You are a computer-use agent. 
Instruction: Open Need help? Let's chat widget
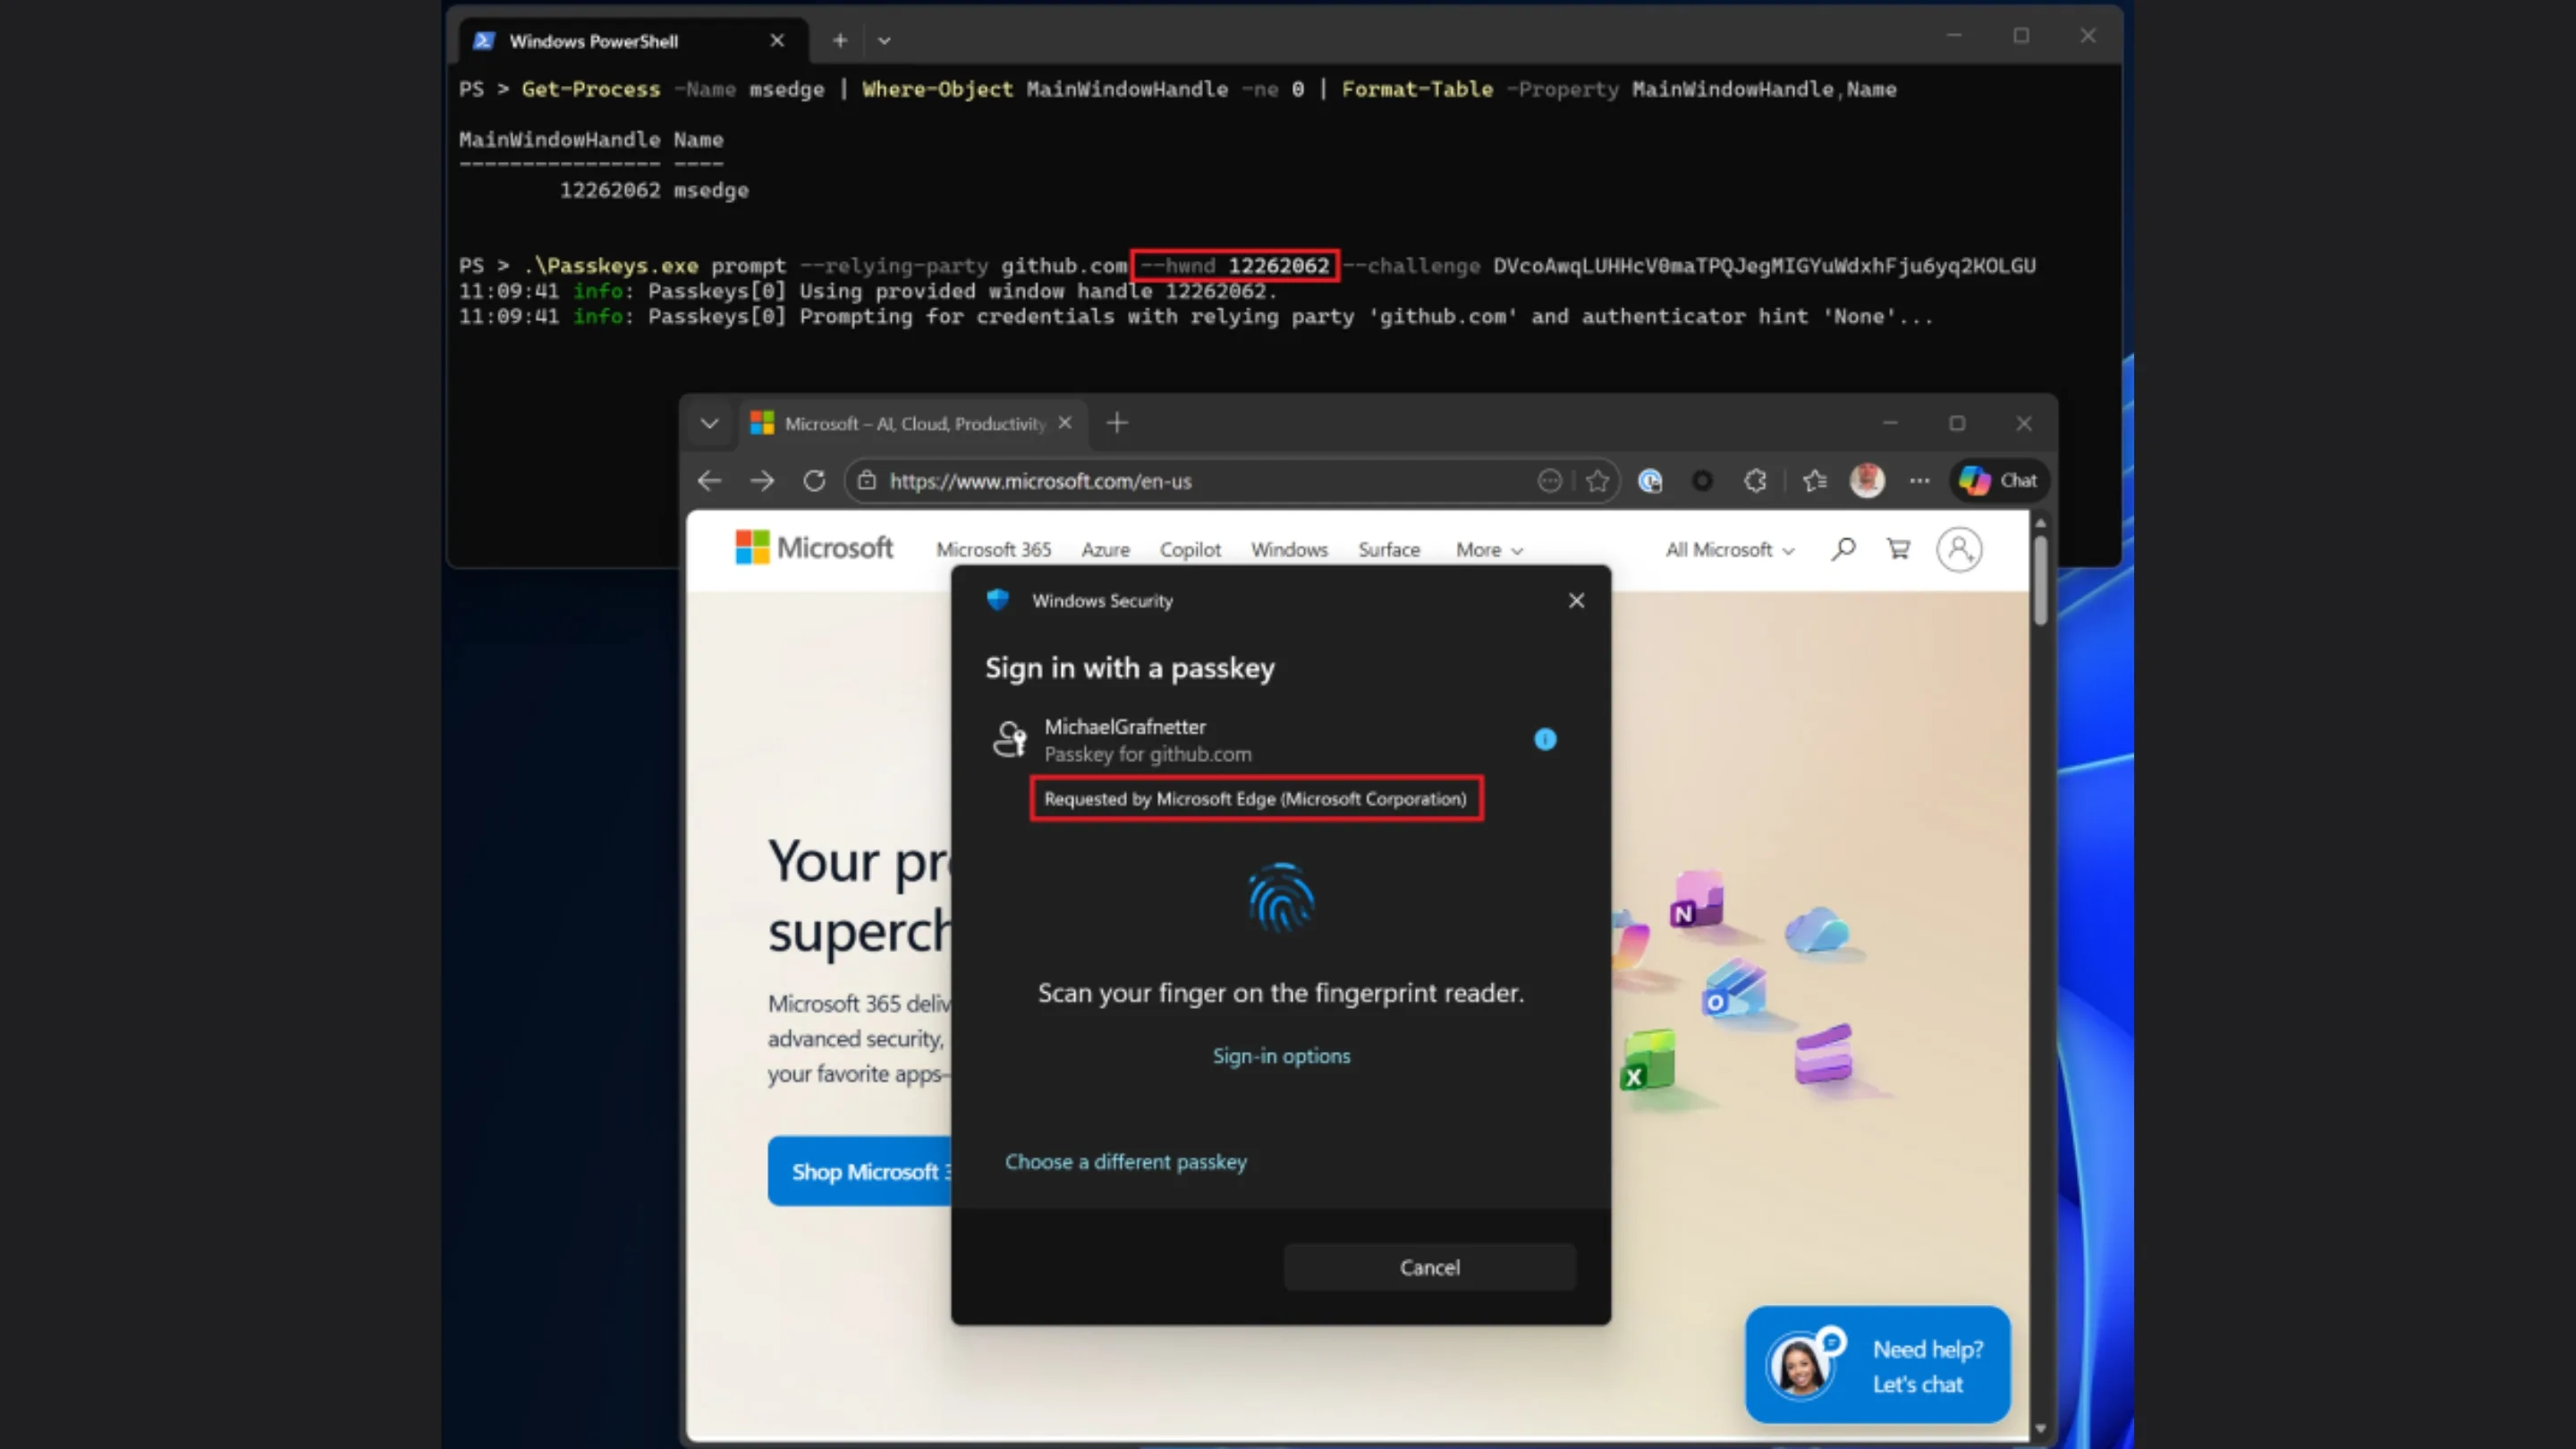pyautogui.click(x=1877, y=1365)
